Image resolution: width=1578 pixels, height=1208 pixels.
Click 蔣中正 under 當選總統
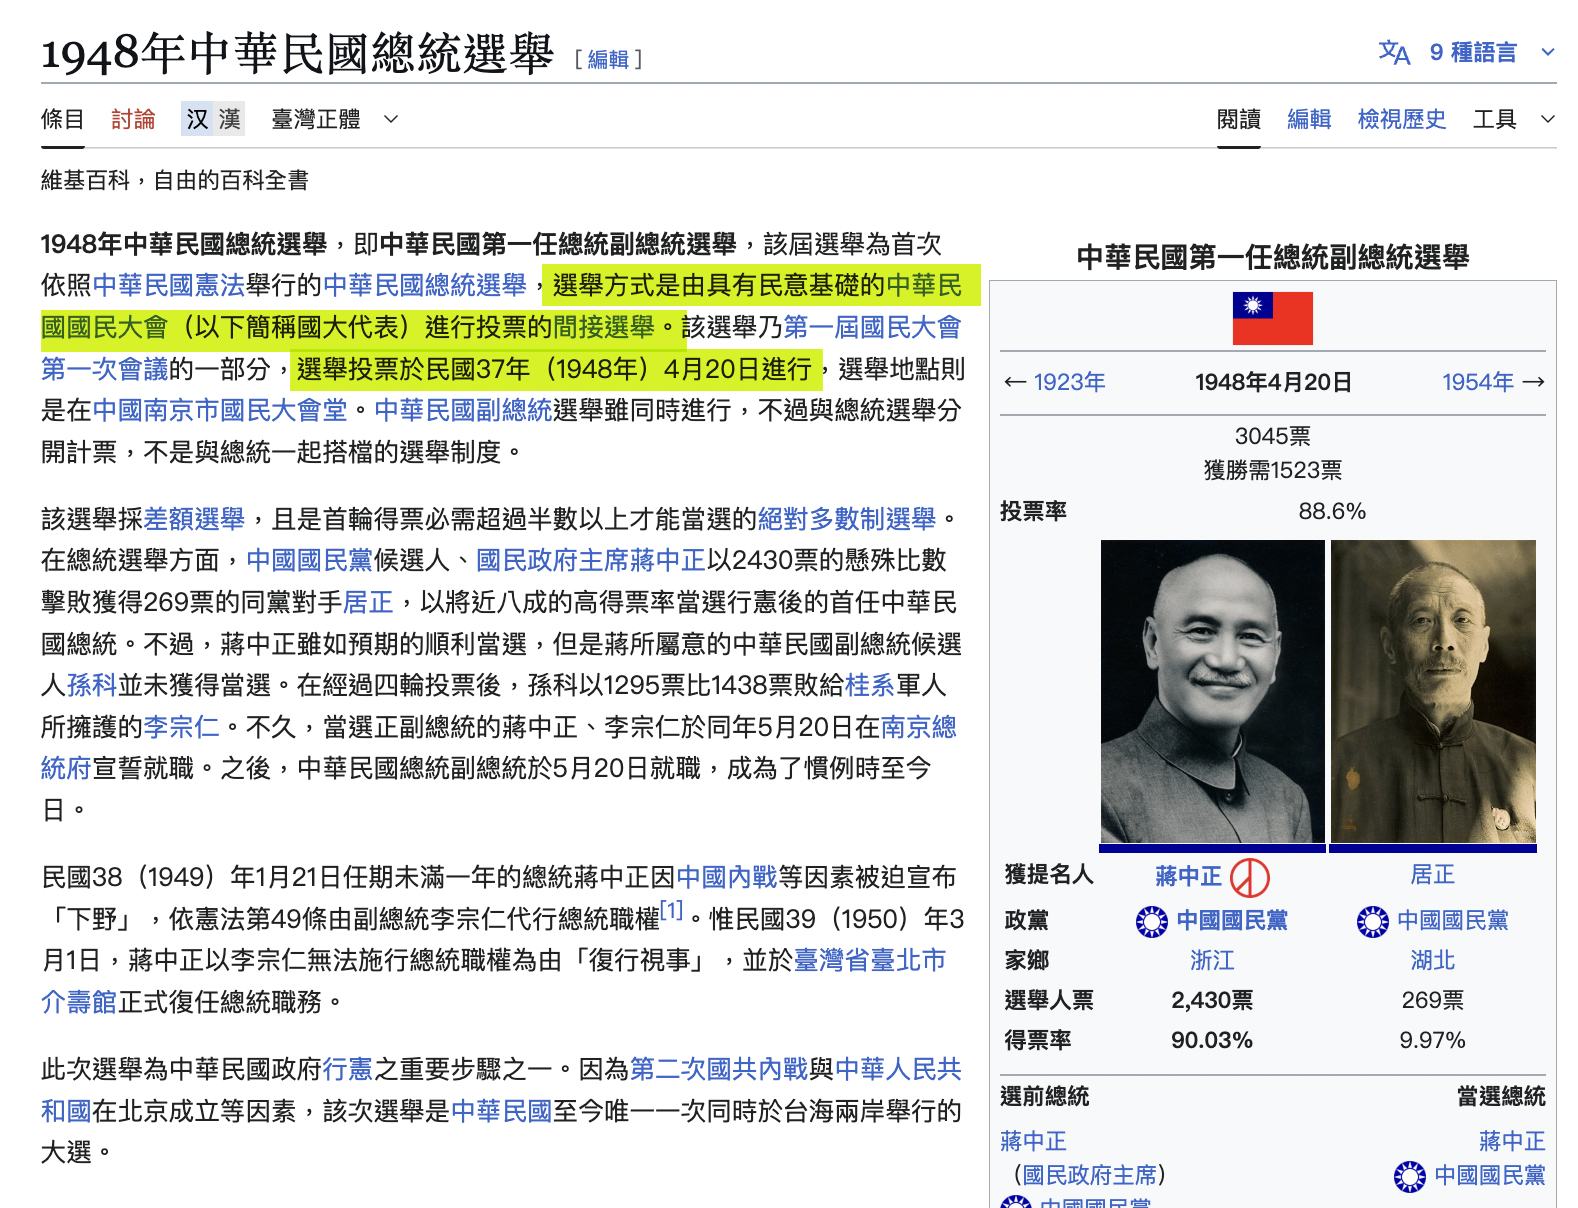tap(1512, 1141)
